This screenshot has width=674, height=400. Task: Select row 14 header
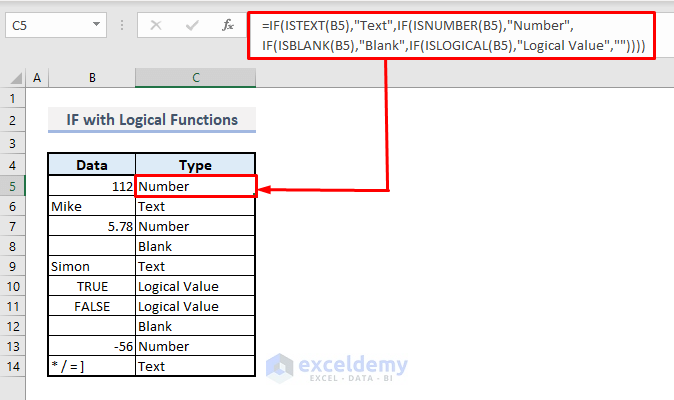click(12, 366)
